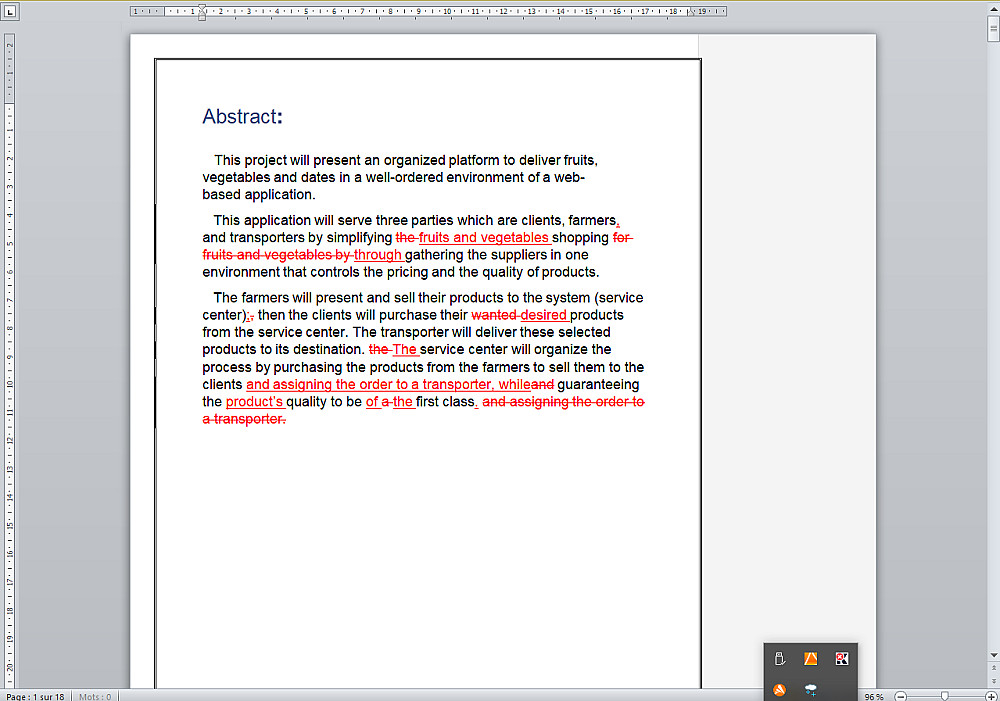Click the inserted word 'product's'
Screen dimensions: 1000x701
pos(254,401)
